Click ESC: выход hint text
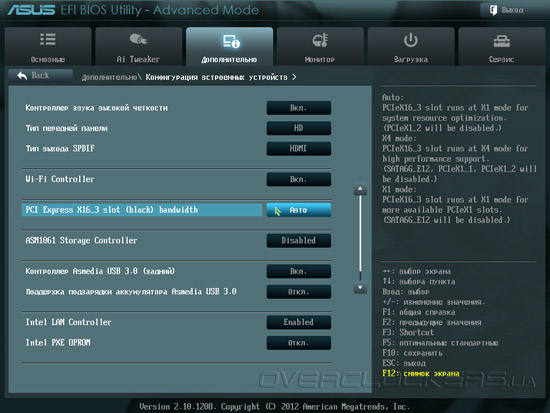The height and width of the screenshot is (413, 550). [404, 363]
